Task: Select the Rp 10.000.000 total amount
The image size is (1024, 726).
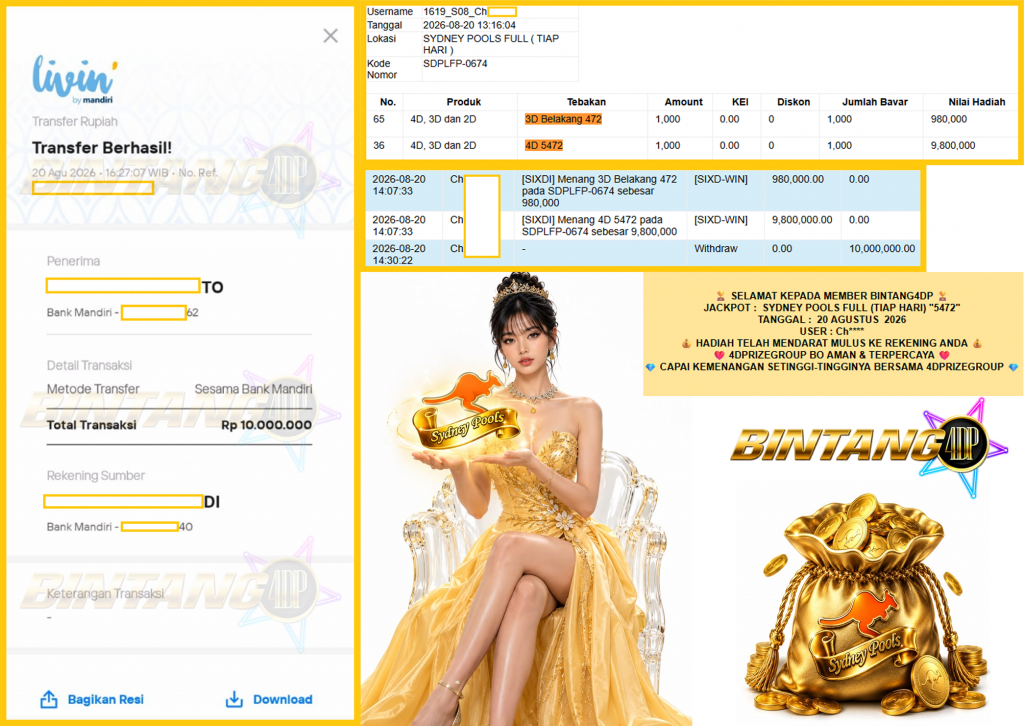Action: coord(266,425)
